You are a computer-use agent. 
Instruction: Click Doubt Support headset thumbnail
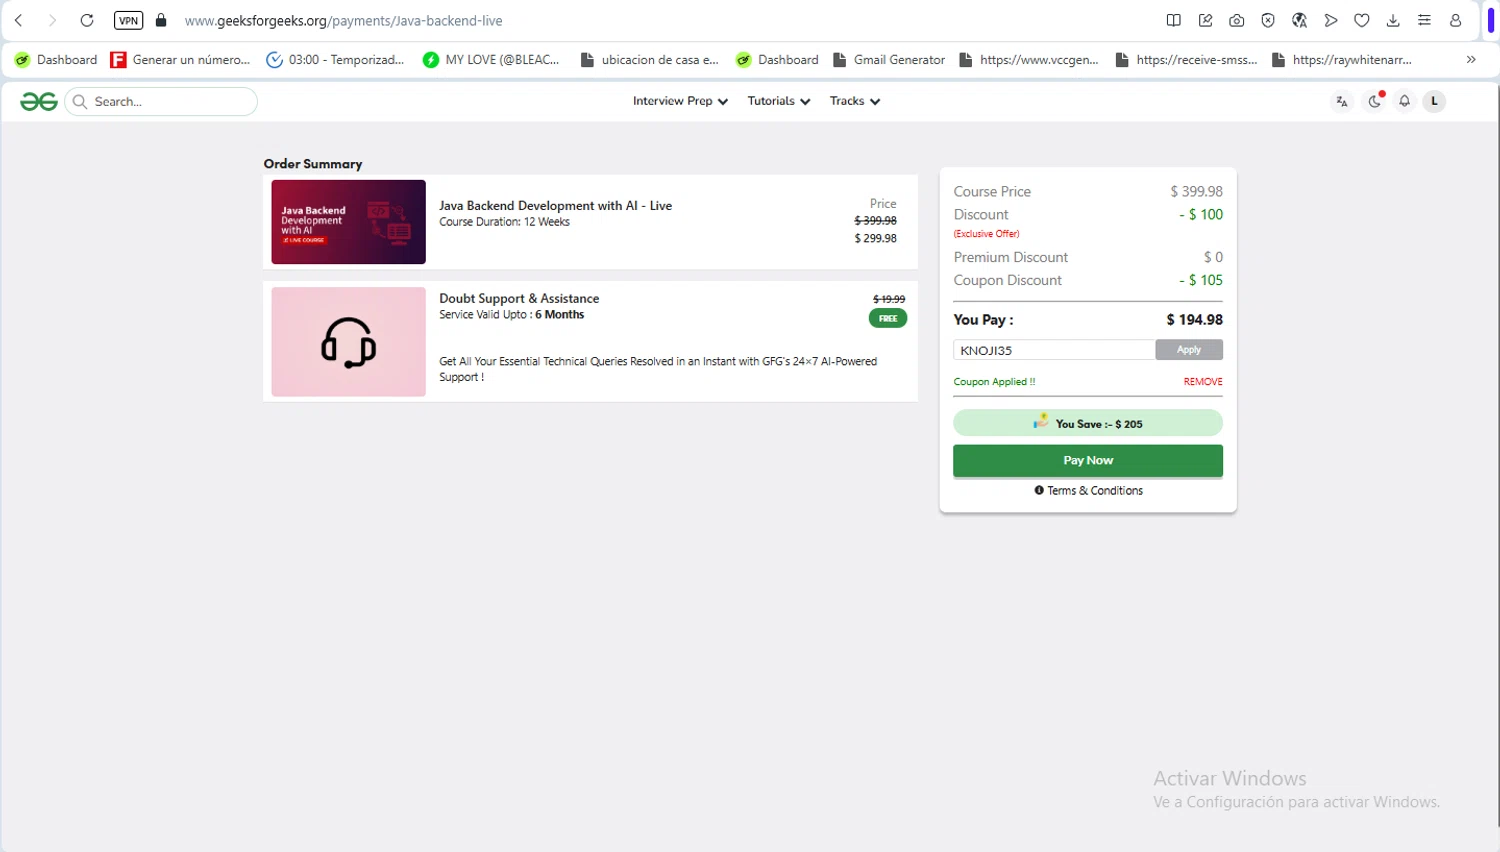[x=348, y=342]
